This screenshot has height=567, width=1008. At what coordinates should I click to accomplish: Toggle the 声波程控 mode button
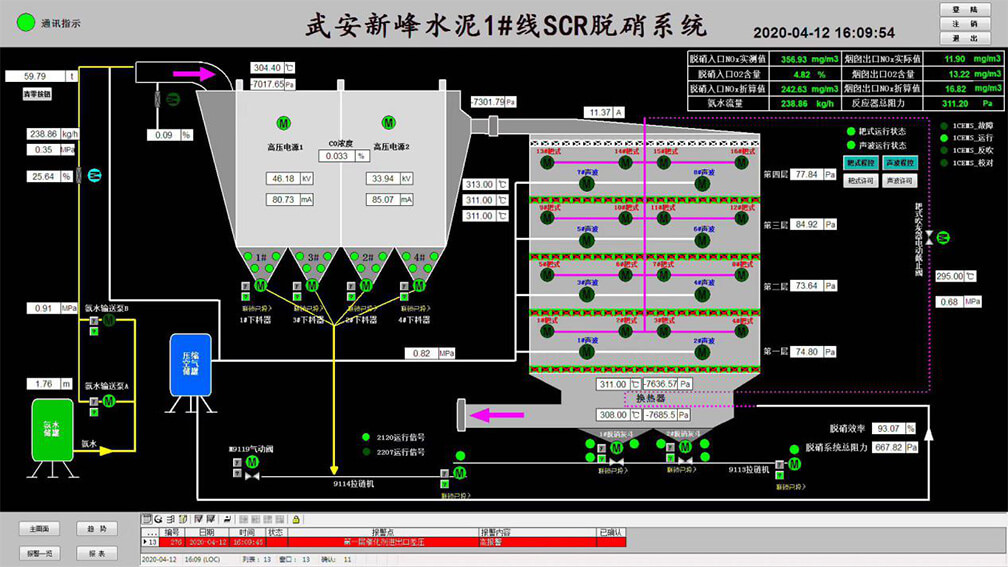(x=900, y=162)
